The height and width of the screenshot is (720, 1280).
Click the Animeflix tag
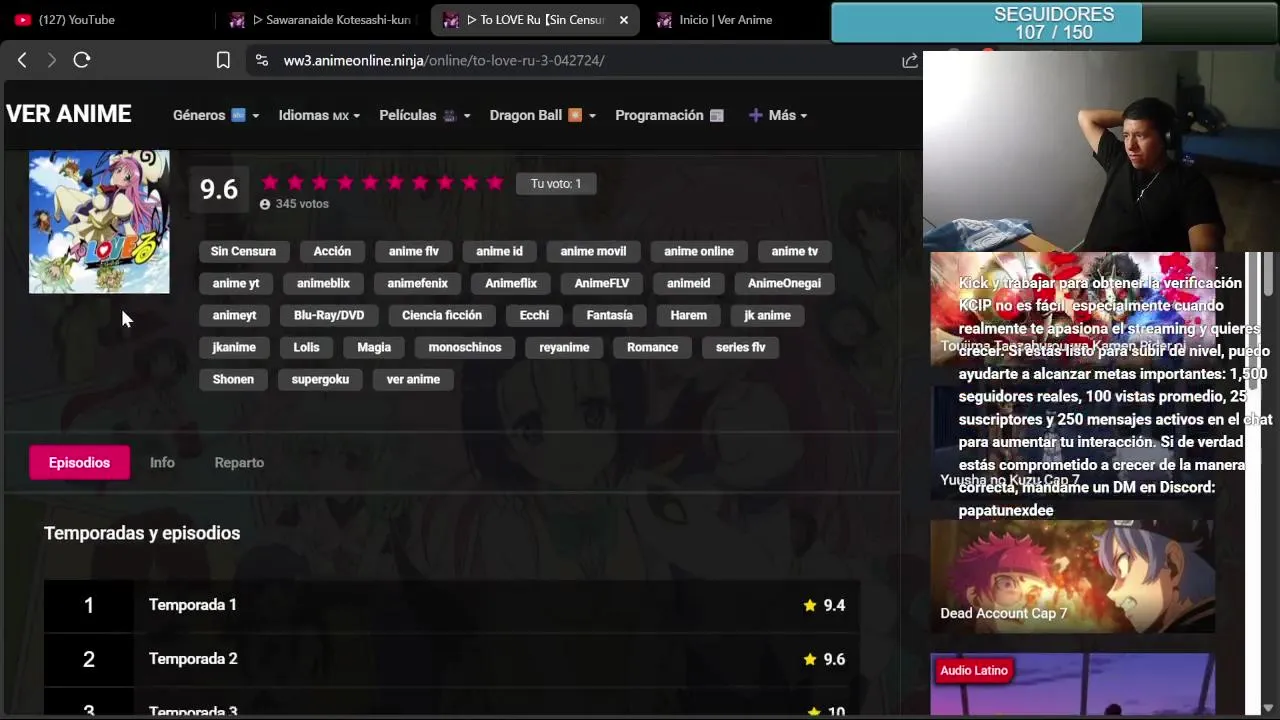pyautogui.click(x=511, y=283)
